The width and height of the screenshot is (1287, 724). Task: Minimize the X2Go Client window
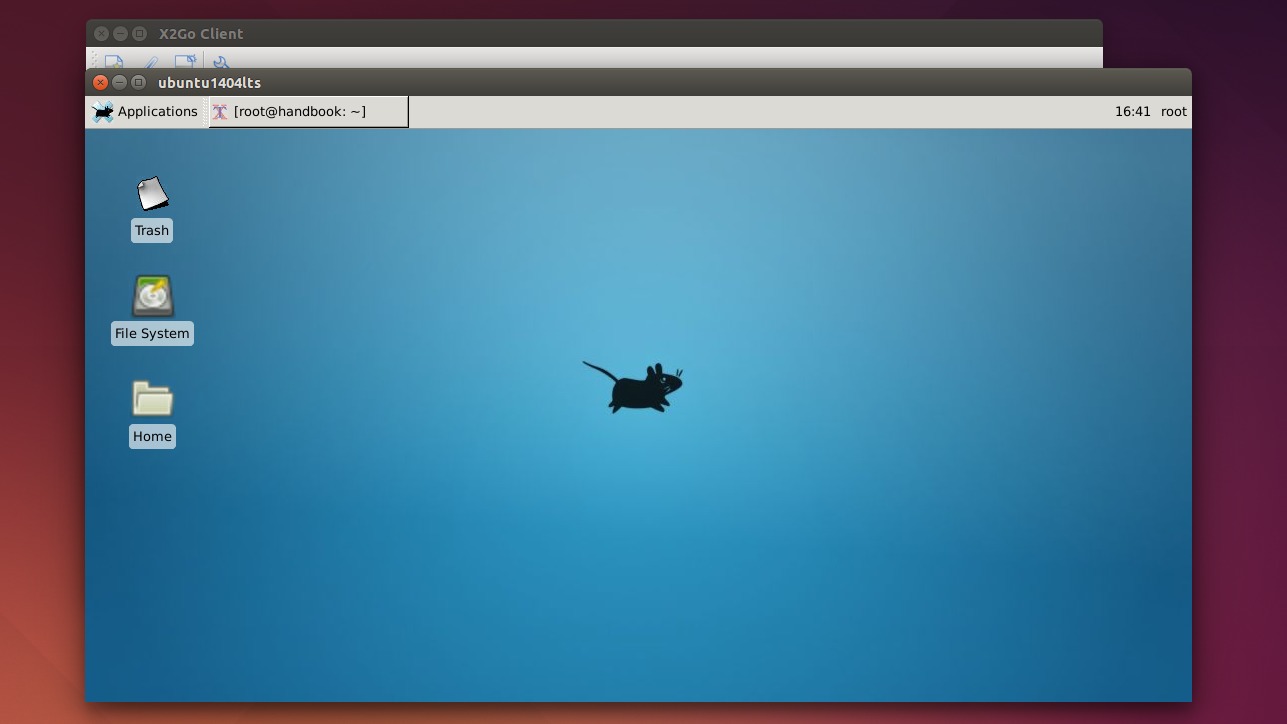coord(120,33)
